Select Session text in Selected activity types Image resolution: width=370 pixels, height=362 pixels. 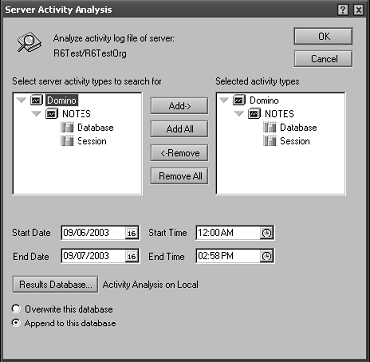tap(295, 141)
